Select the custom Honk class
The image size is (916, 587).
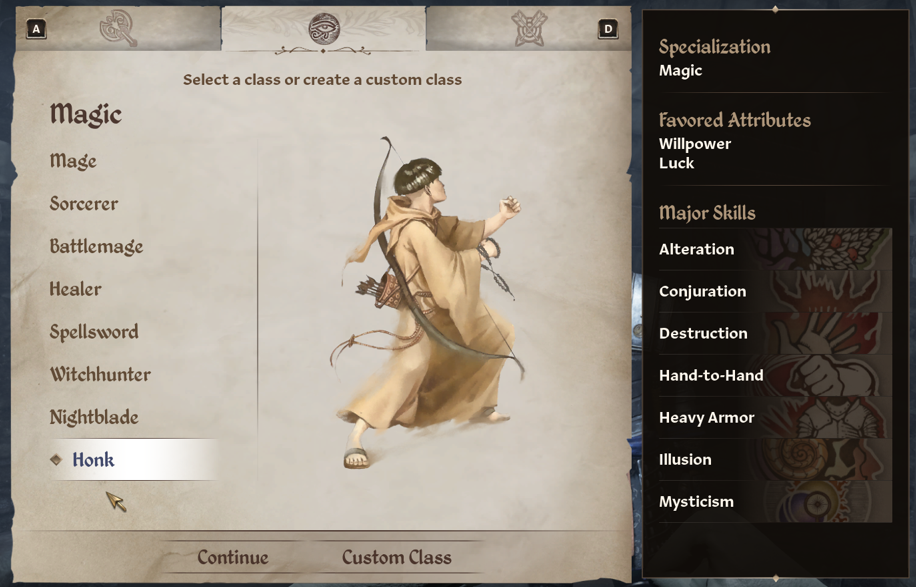point(133,460)
